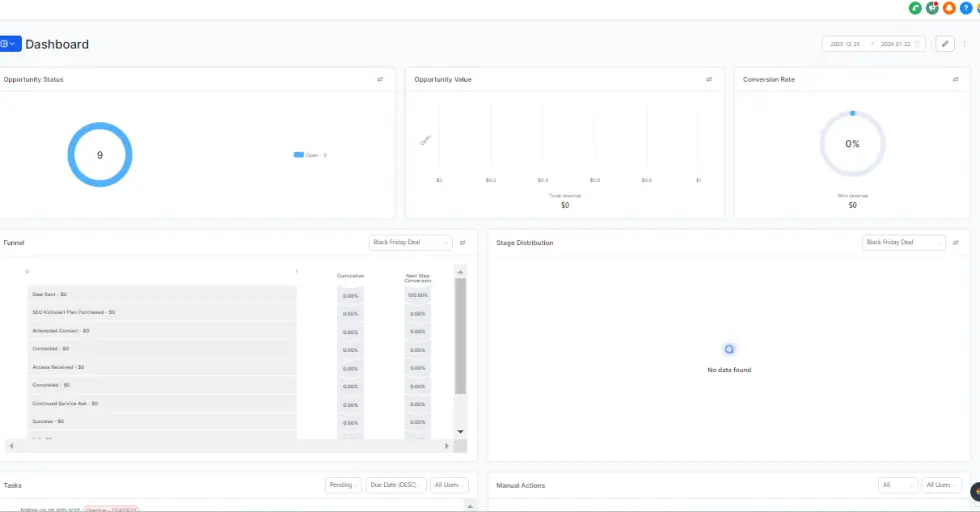This screenshot has height=512, width=980.
Task: Click the Cumulative column header
Action: coord(350,276)
